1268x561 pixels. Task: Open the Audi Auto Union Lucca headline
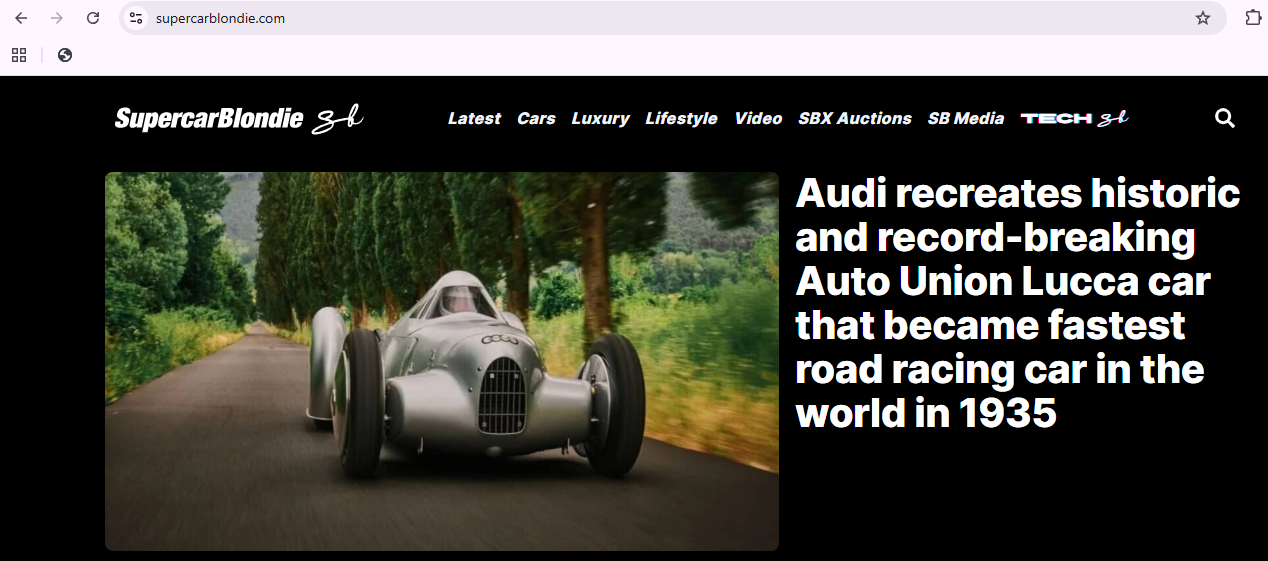[1018, 303]
